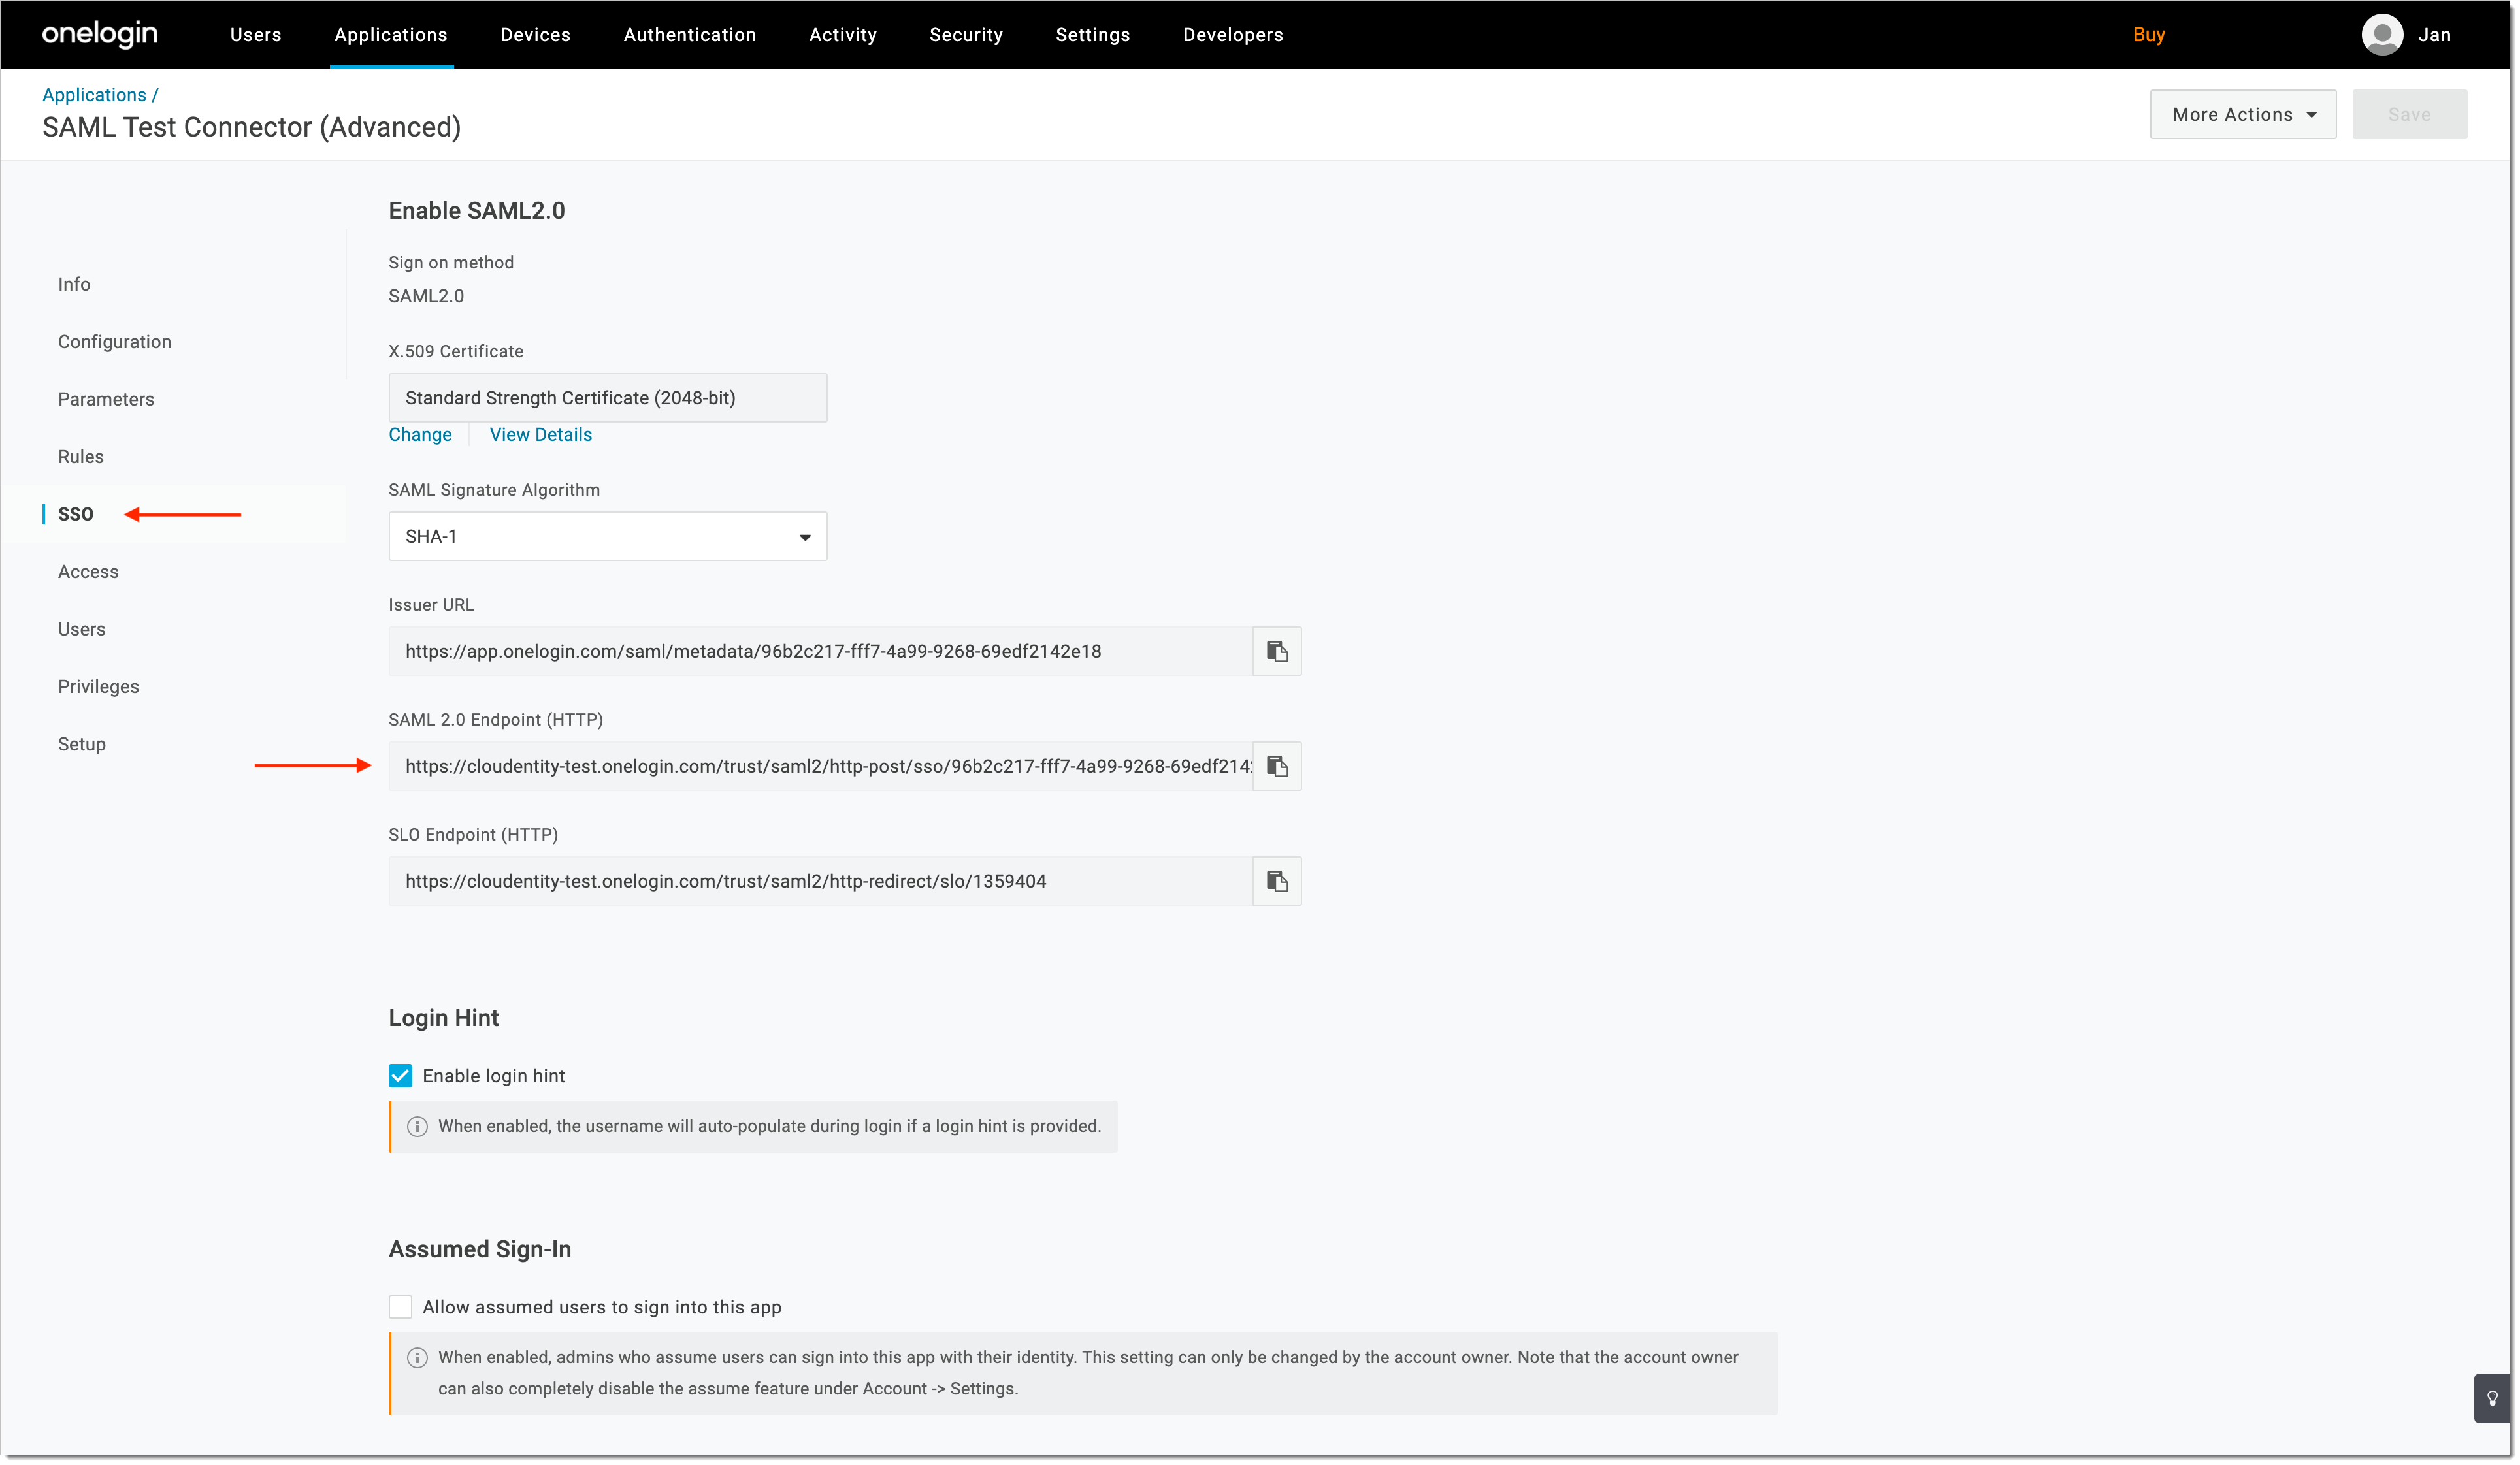Click the onelogin logo
The height and width of the screenshot is (1465, 2520).
[99, 34]
